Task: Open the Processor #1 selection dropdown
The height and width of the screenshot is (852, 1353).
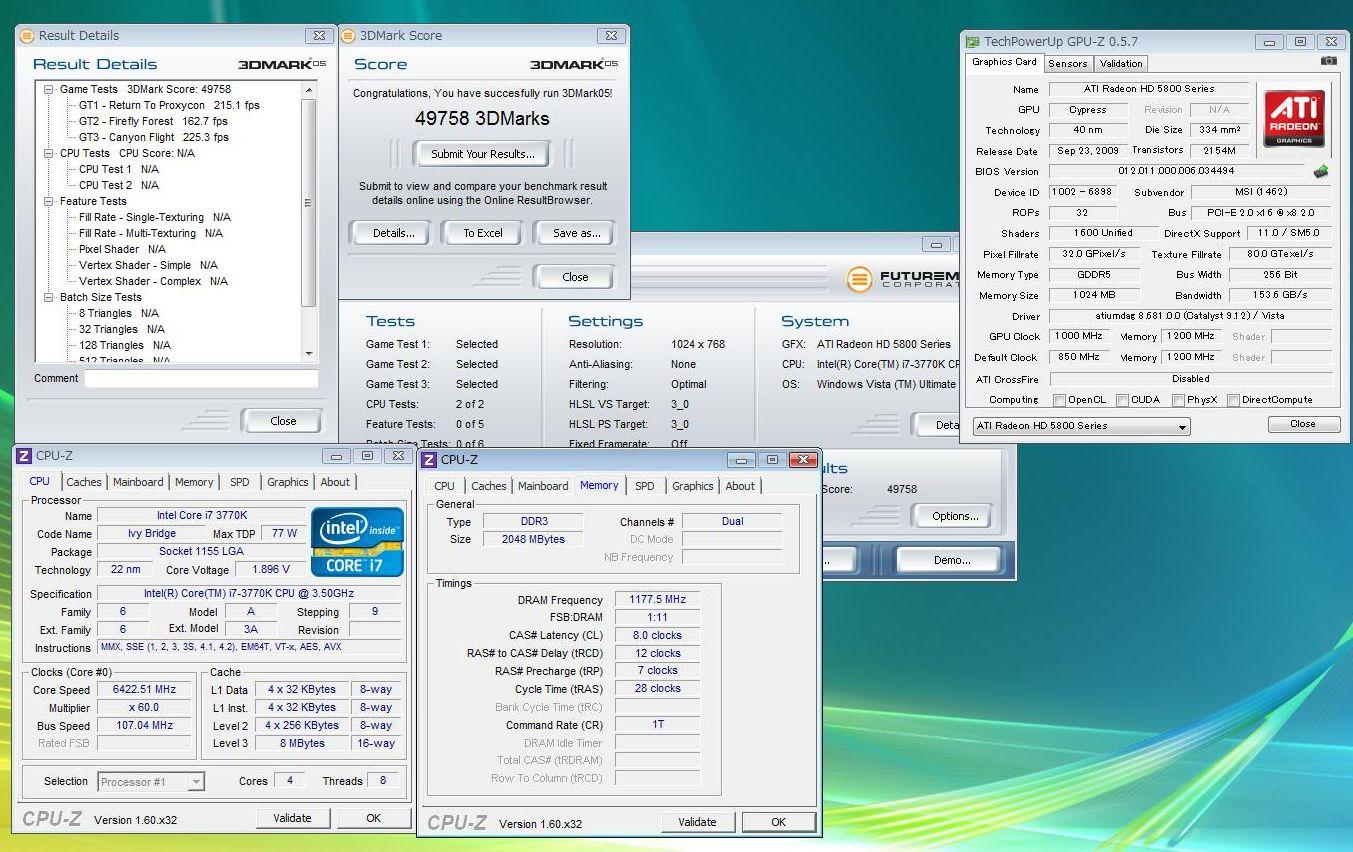Action: point(151,782)
